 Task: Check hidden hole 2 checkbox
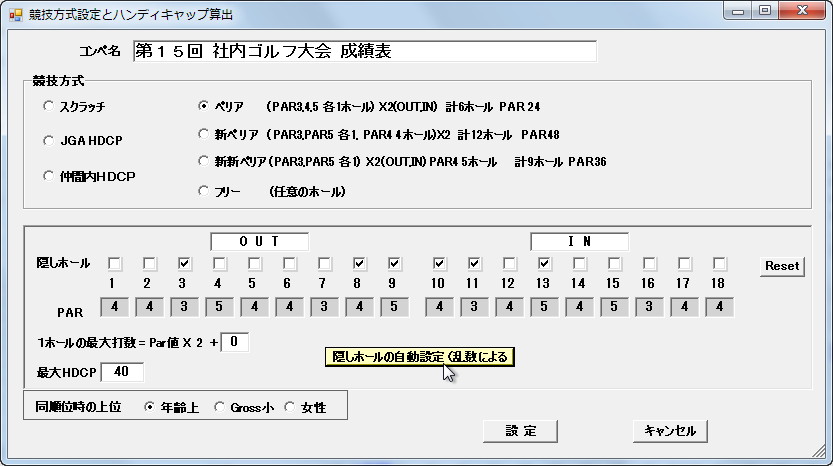(149, 264)
